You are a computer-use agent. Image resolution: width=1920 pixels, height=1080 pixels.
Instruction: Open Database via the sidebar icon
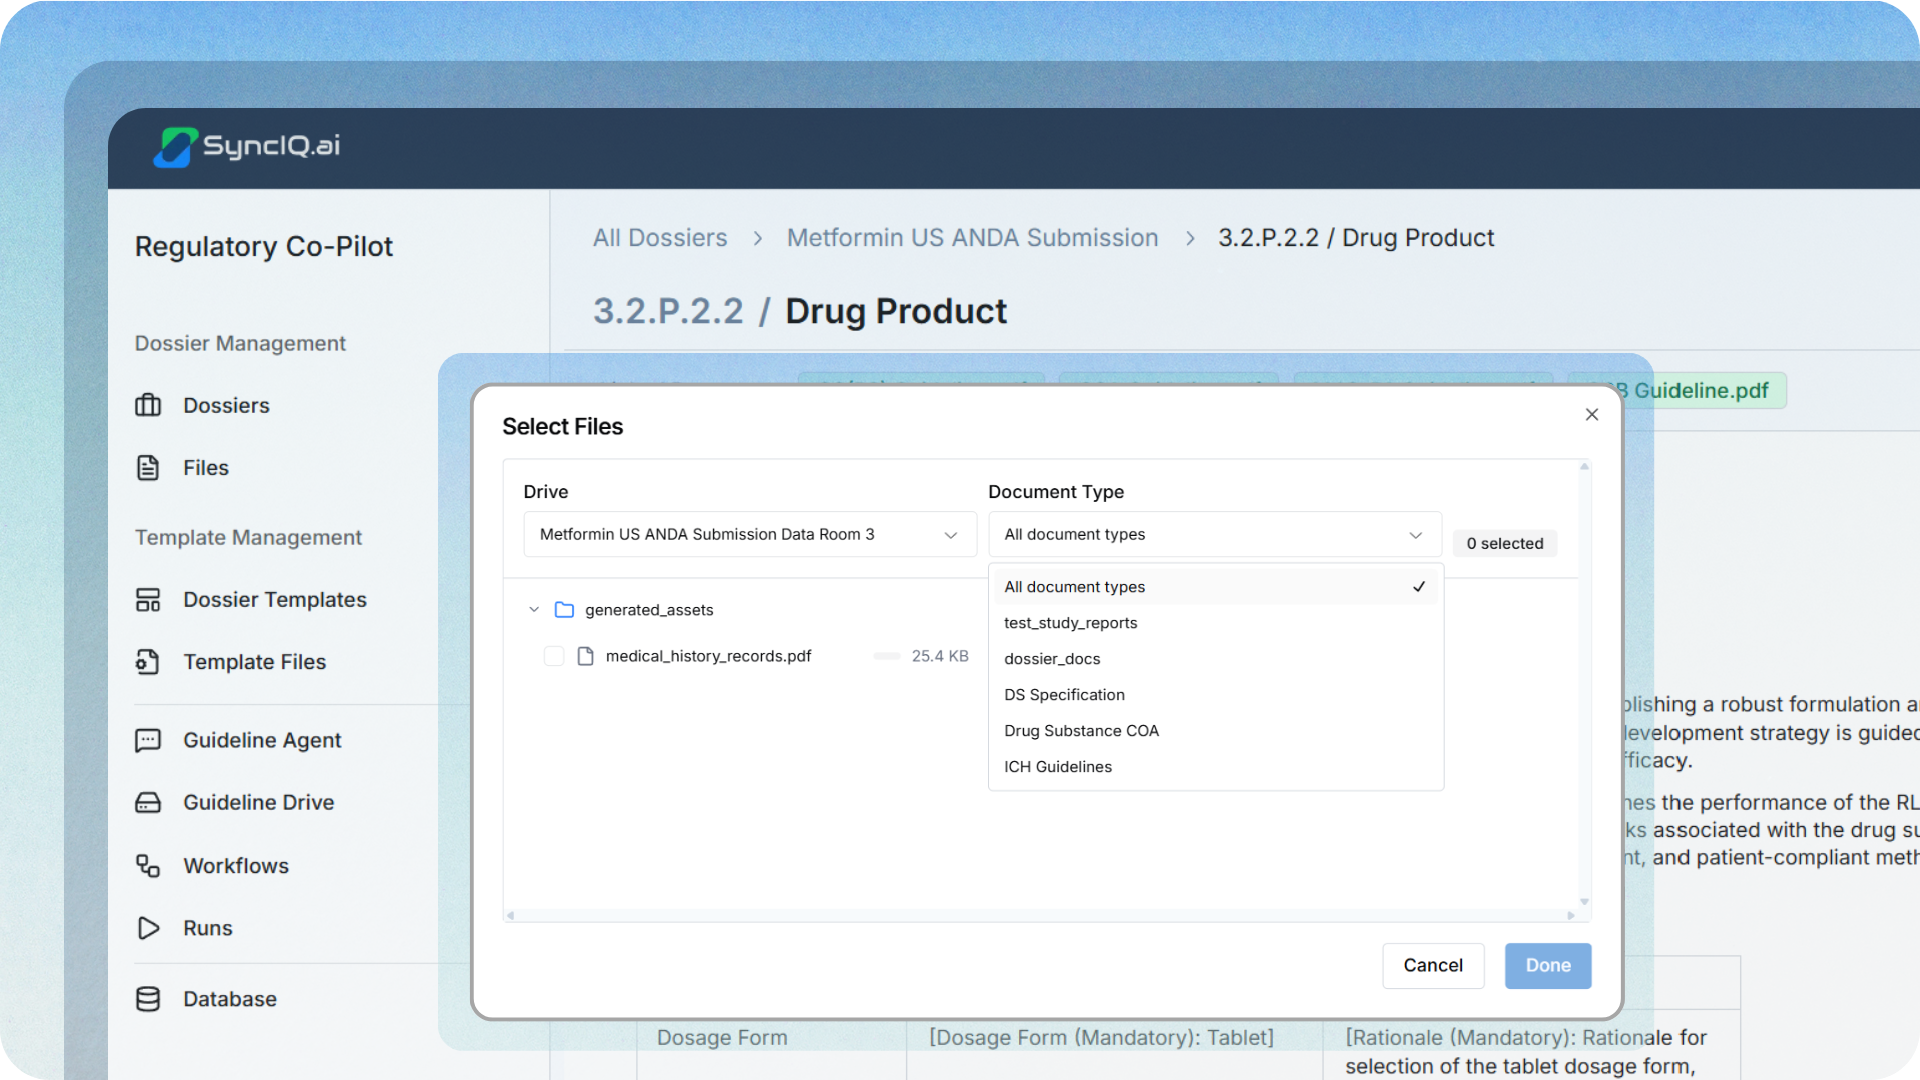(148, 998)
